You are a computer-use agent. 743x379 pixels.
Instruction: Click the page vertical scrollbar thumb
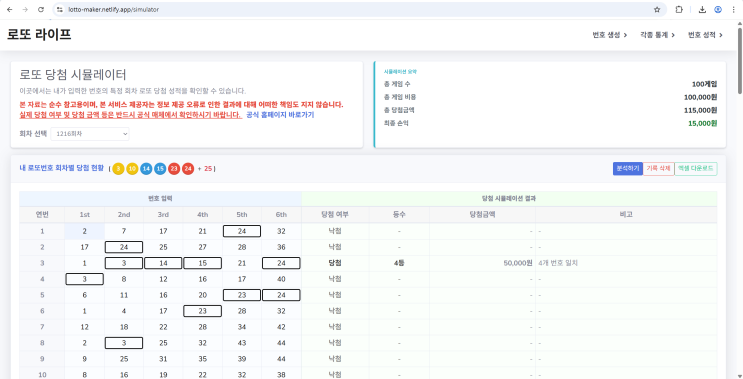[740, 60]
